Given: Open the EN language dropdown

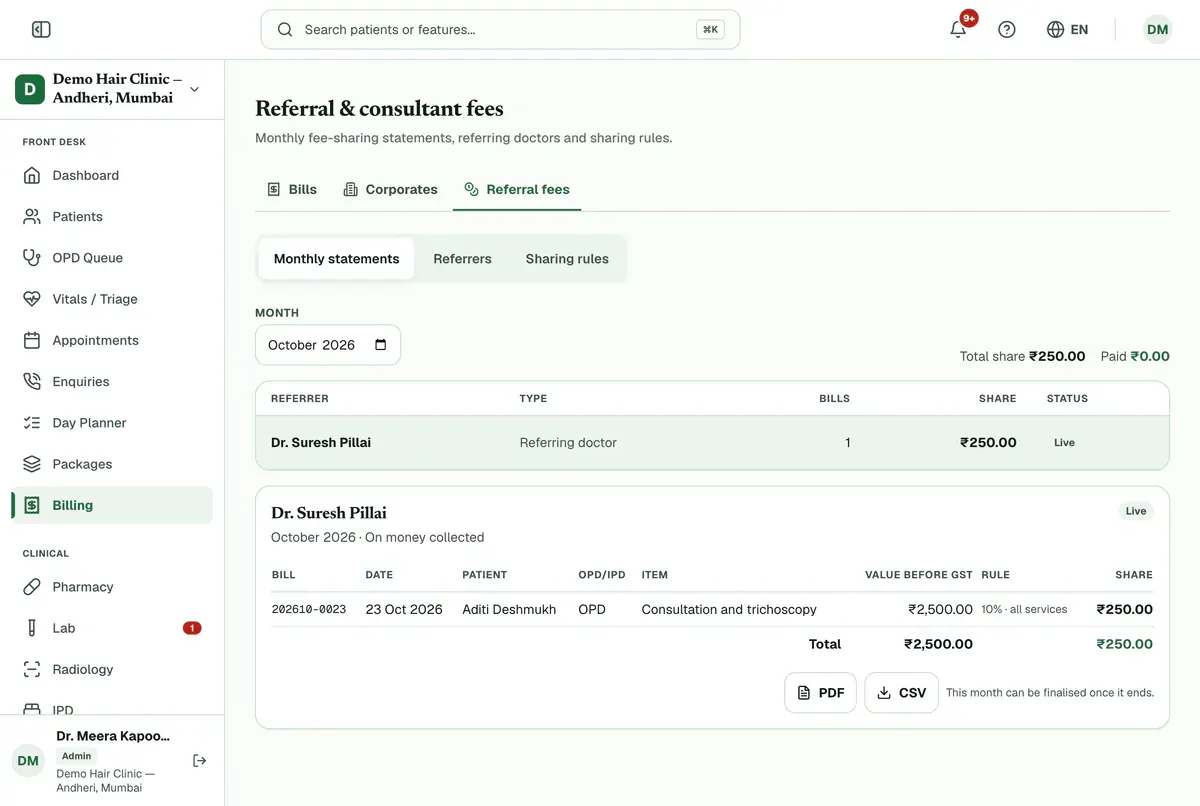Looking at the screenshot, I should pyautogui.click(x=1068, y=30).
